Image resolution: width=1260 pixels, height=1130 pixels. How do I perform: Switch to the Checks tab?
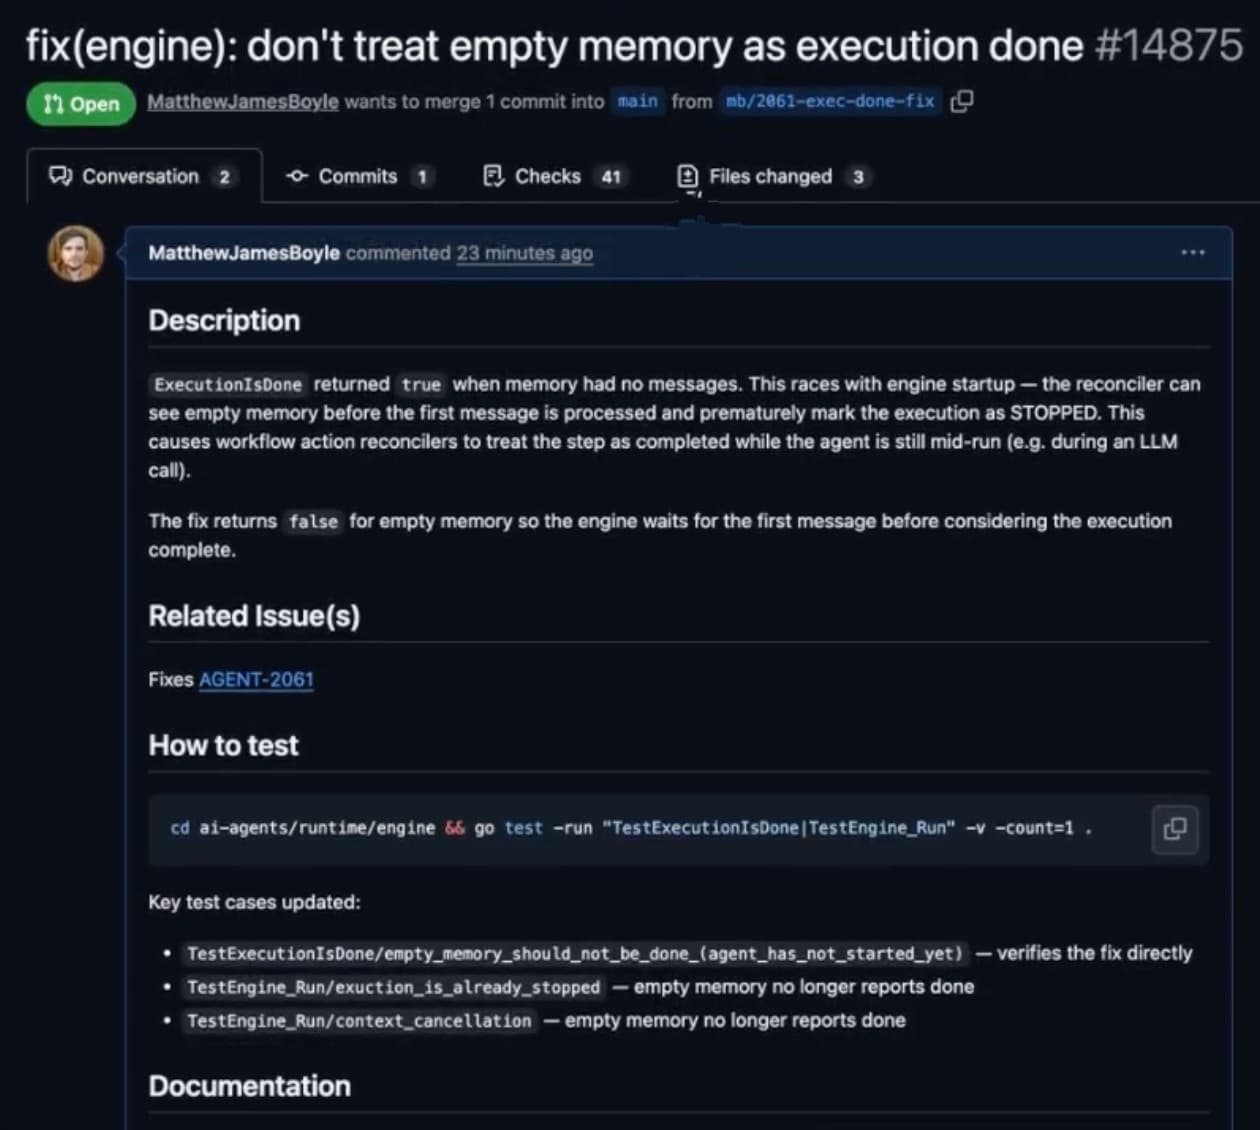click(548, 176)
